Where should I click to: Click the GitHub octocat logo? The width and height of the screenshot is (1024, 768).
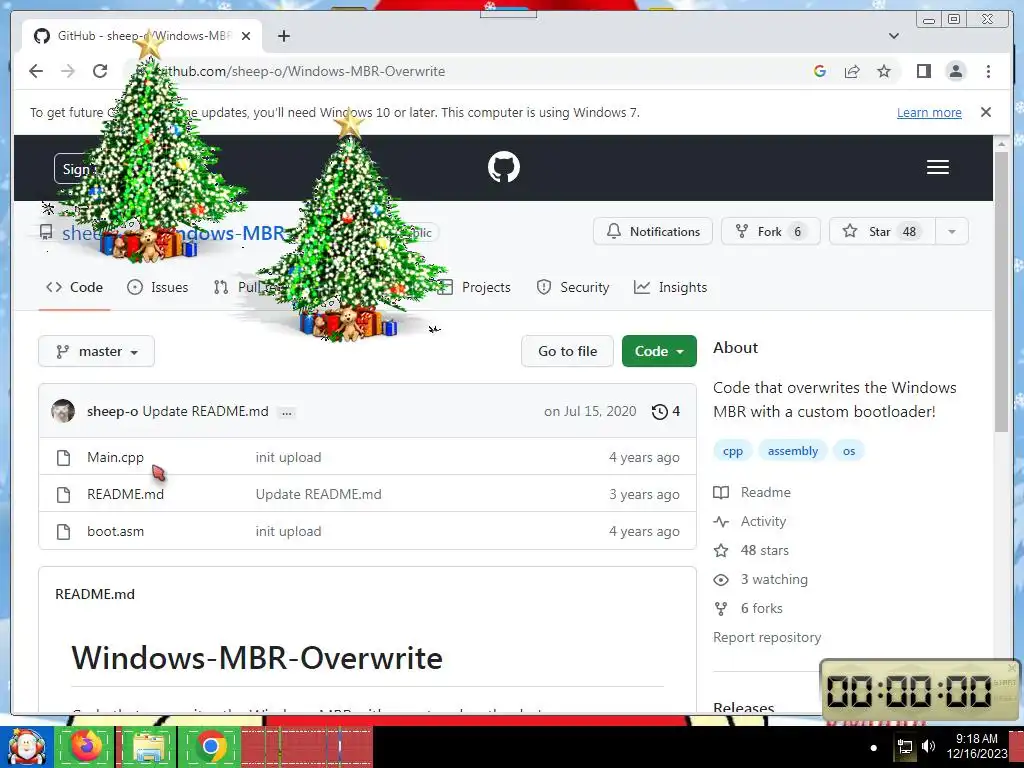click(x=504, y=167)
